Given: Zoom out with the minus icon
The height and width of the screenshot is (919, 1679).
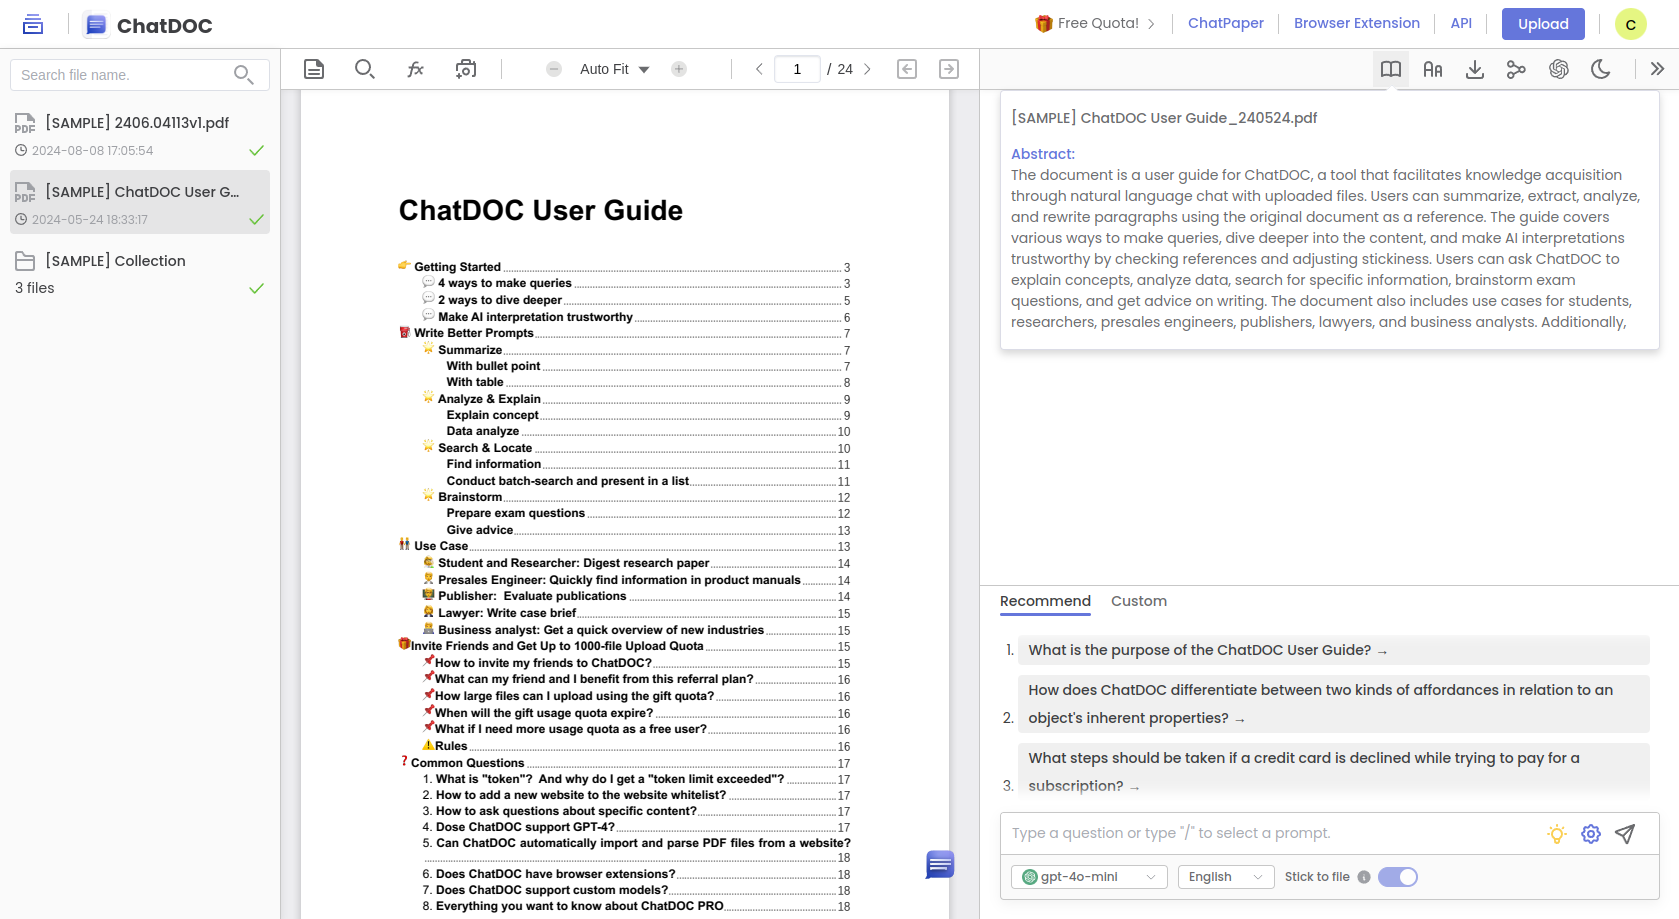Looking at the screenshot, I should 554,69.
